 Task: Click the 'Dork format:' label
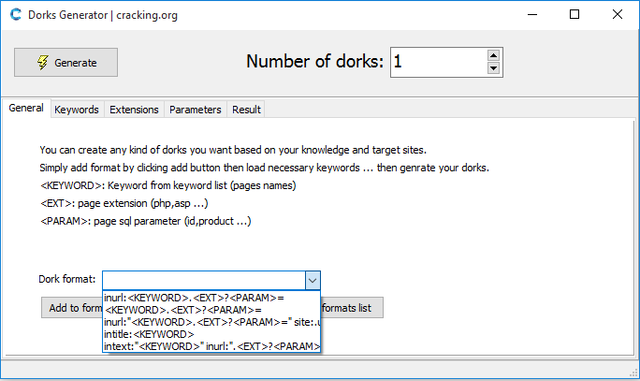pyautogui.click(x=67, y=279)
